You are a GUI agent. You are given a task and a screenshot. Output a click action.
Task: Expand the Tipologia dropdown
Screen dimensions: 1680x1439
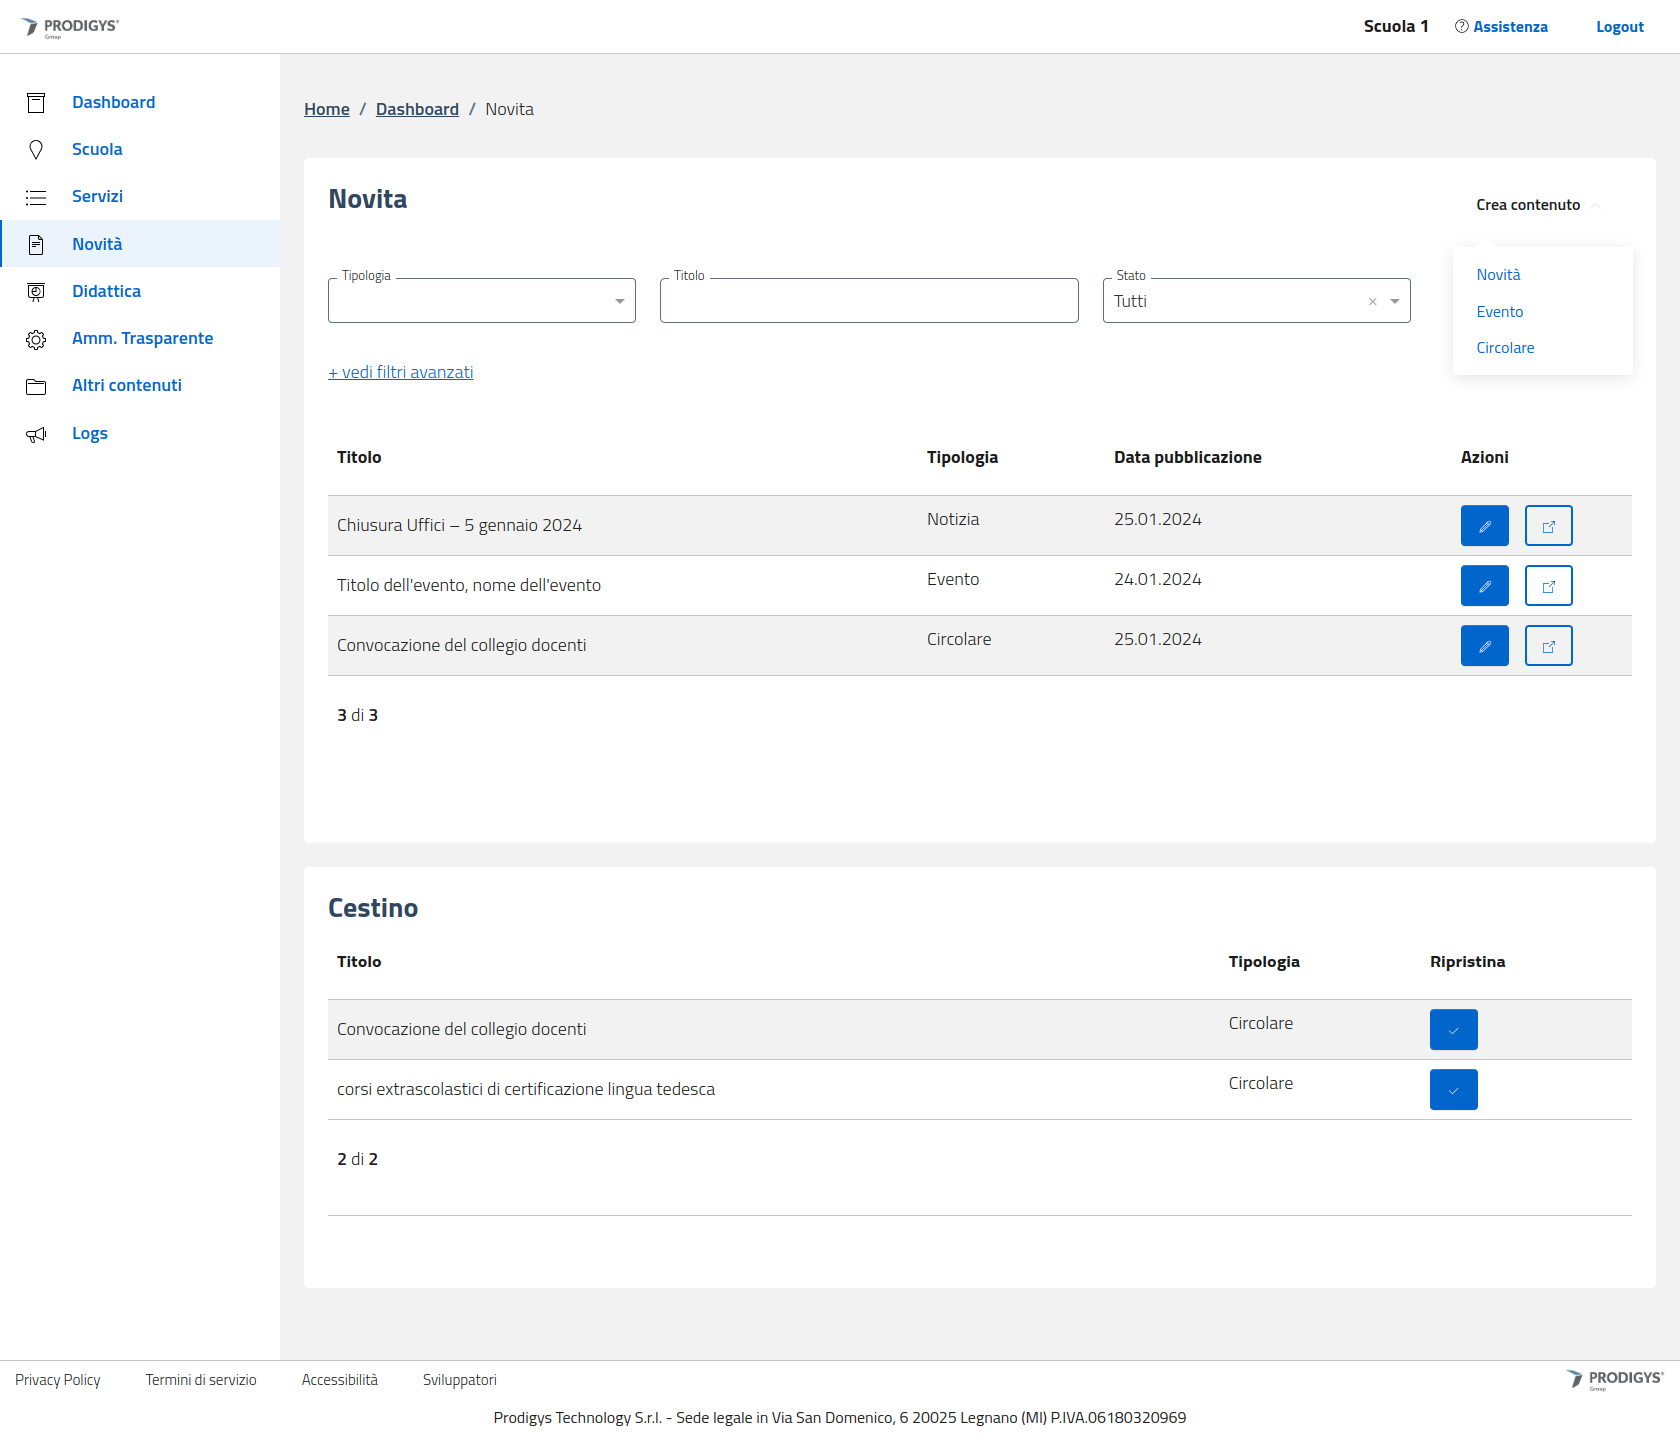[619, 302]
